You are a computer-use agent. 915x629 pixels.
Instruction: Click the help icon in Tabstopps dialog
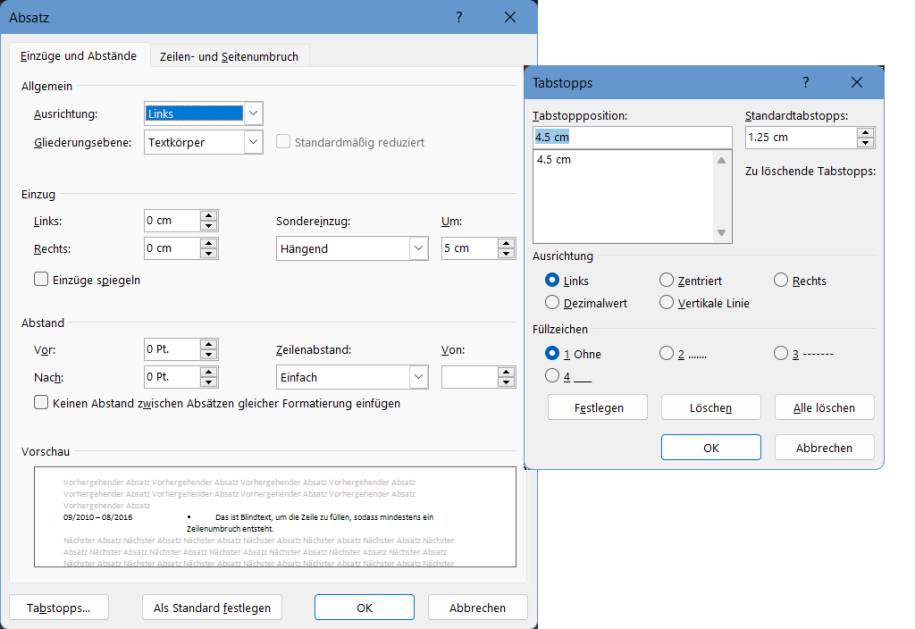[806, 83]
